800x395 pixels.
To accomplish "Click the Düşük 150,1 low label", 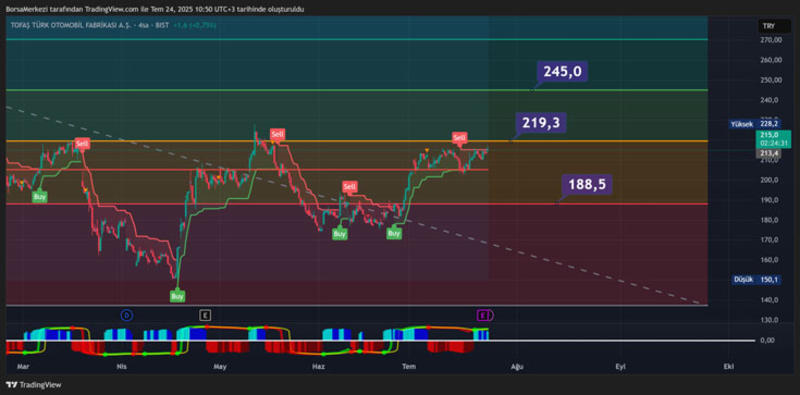I will coord(756,280).
